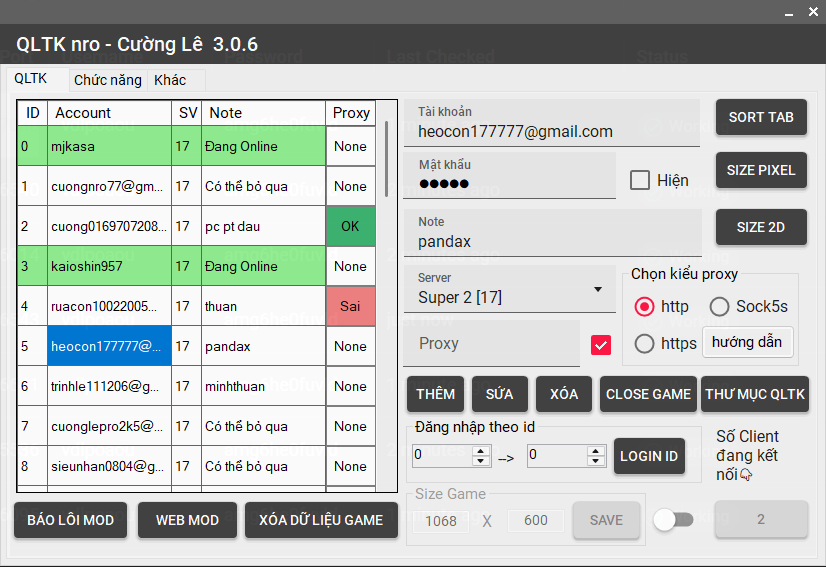
Task: Click the red Sai proxy cell
Action: coord(351,306)
